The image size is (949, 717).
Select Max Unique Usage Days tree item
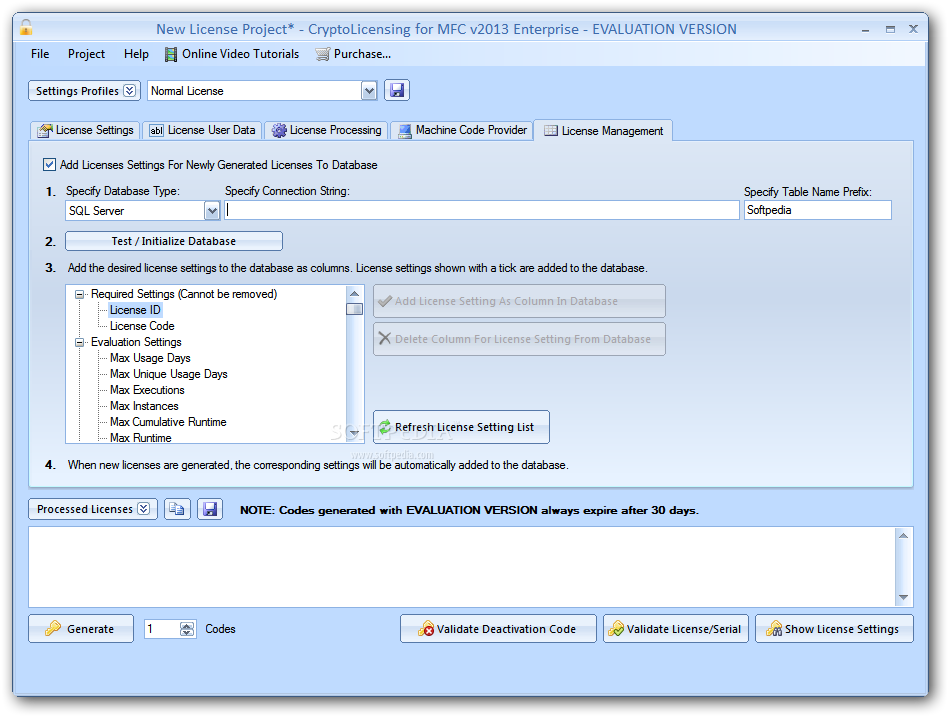169,374
